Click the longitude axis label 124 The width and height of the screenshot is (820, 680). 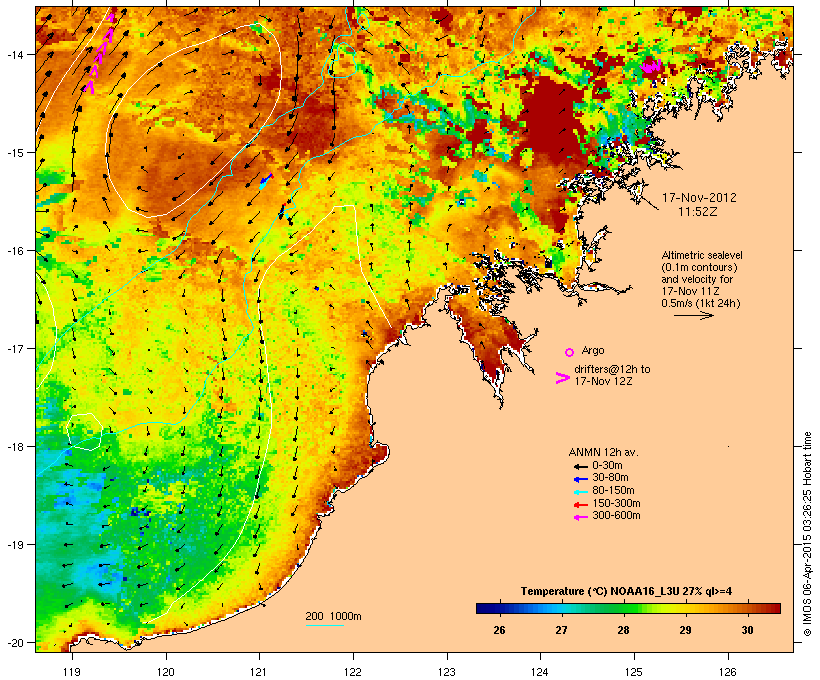click(x=540, y=672)
